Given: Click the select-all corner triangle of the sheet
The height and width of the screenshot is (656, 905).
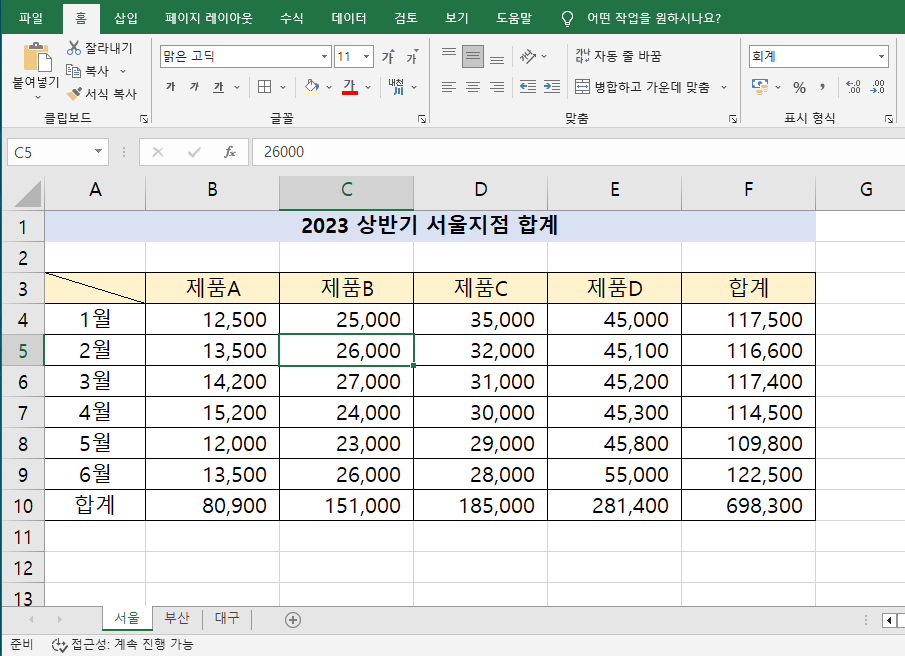Looking at the screenshot, I should (x=27, y=193).
